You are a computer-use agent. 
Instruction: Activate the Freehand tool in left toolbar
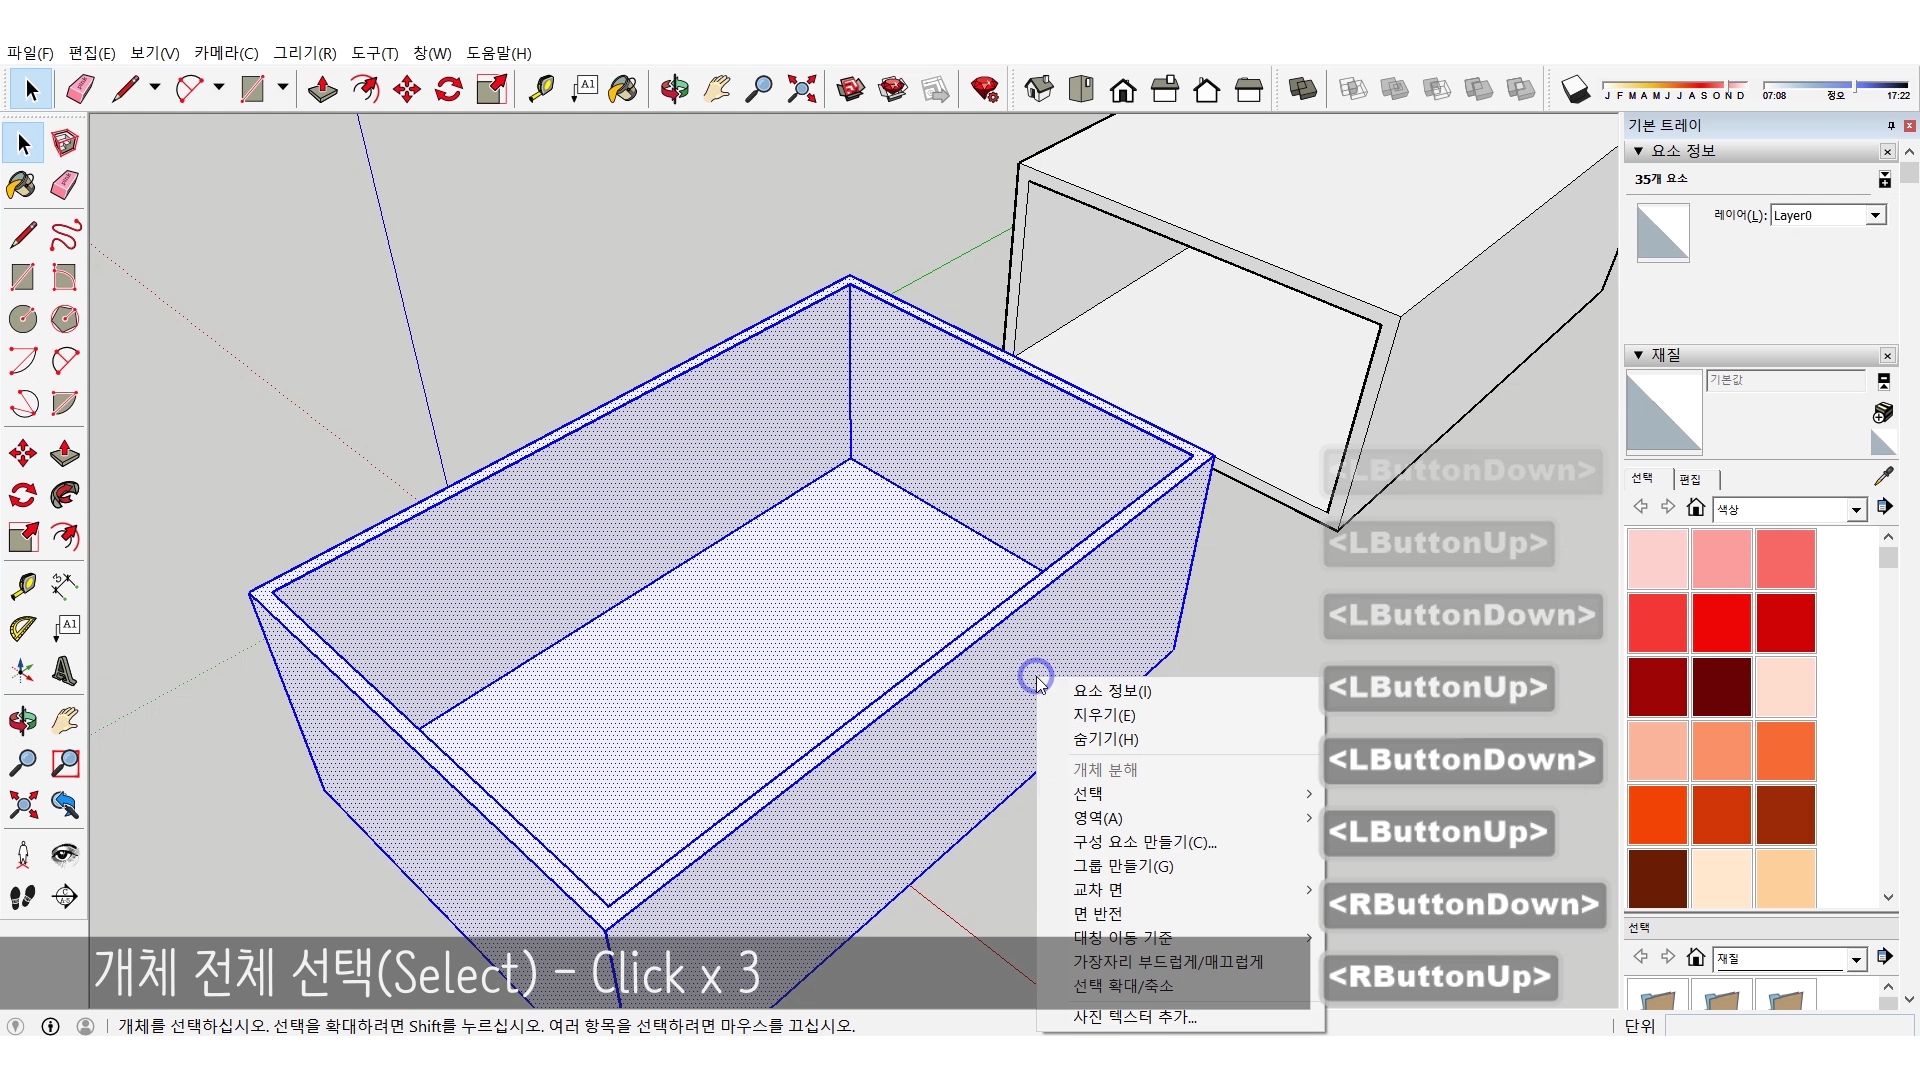(65, 235)
